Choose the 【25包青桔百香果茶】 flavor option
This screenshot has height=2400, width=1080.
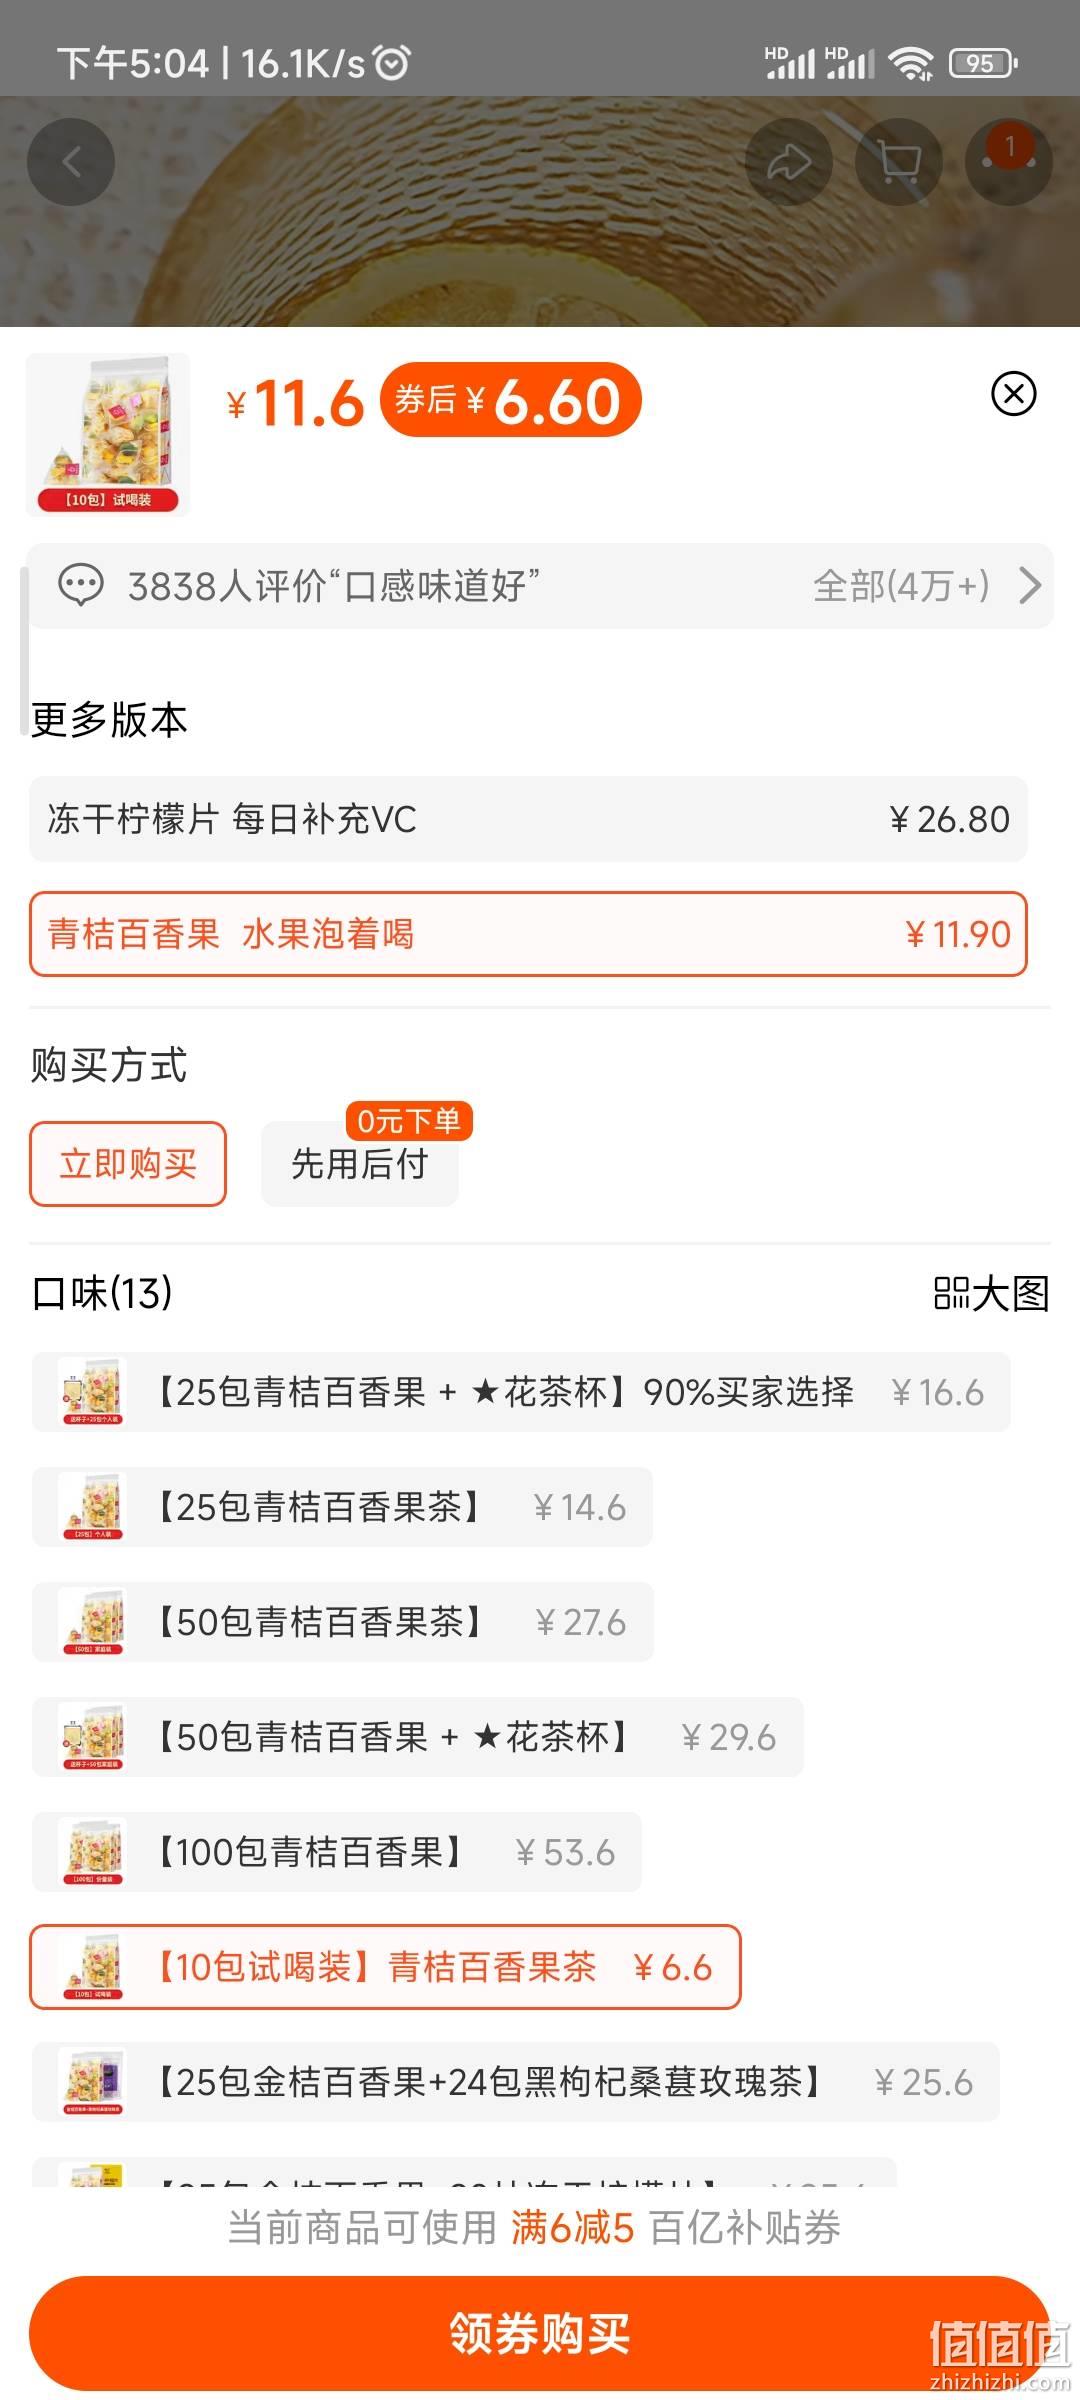click(x=342, y=1507)
